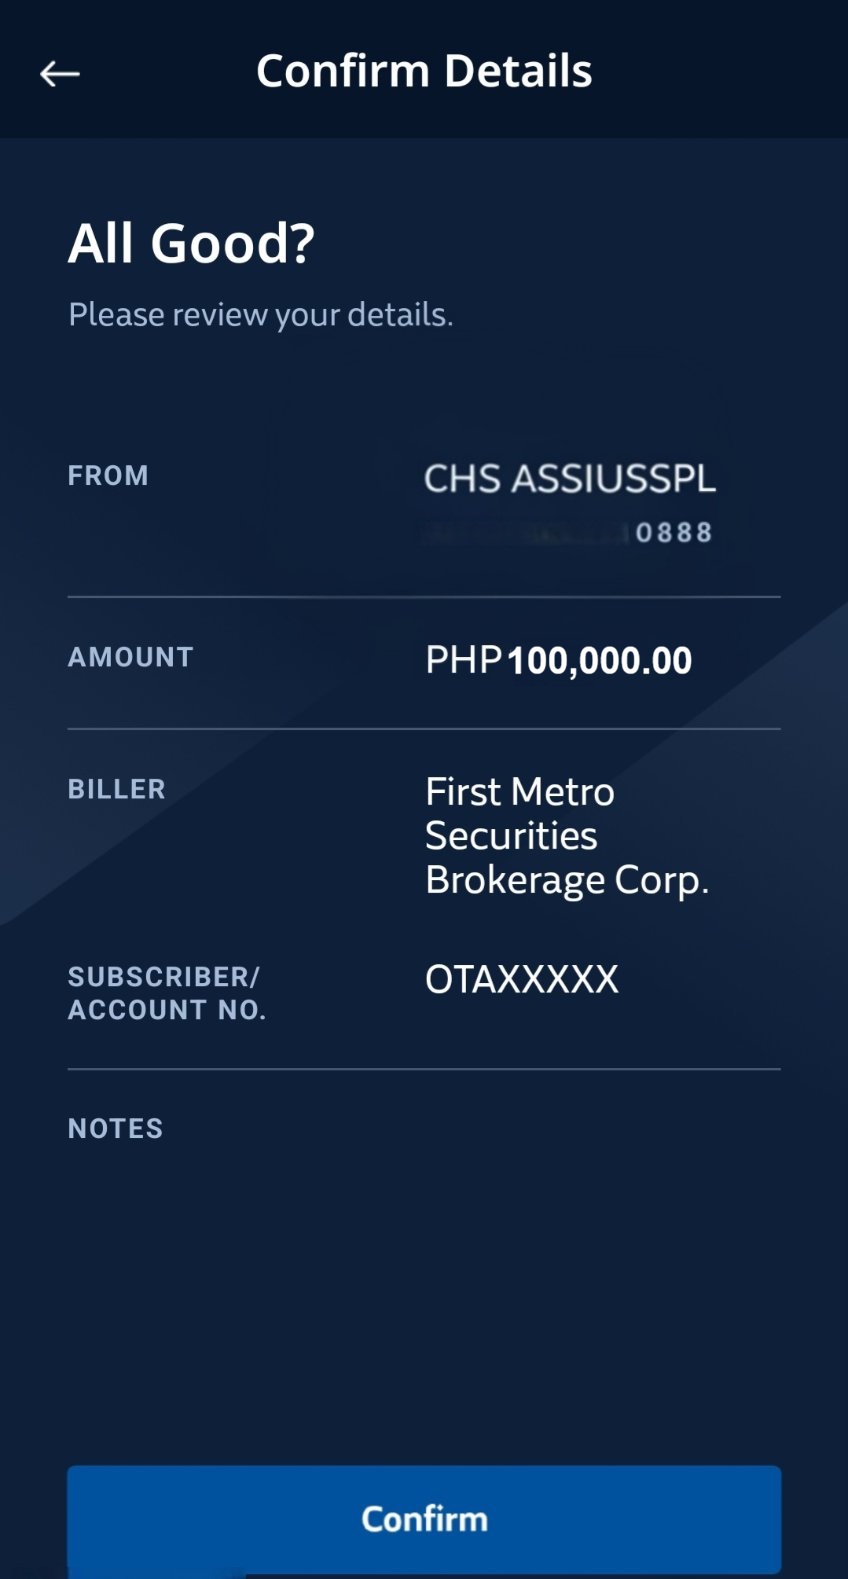Tap the NOTES field label
The image size is (848, 1579).
[115, 1128]
